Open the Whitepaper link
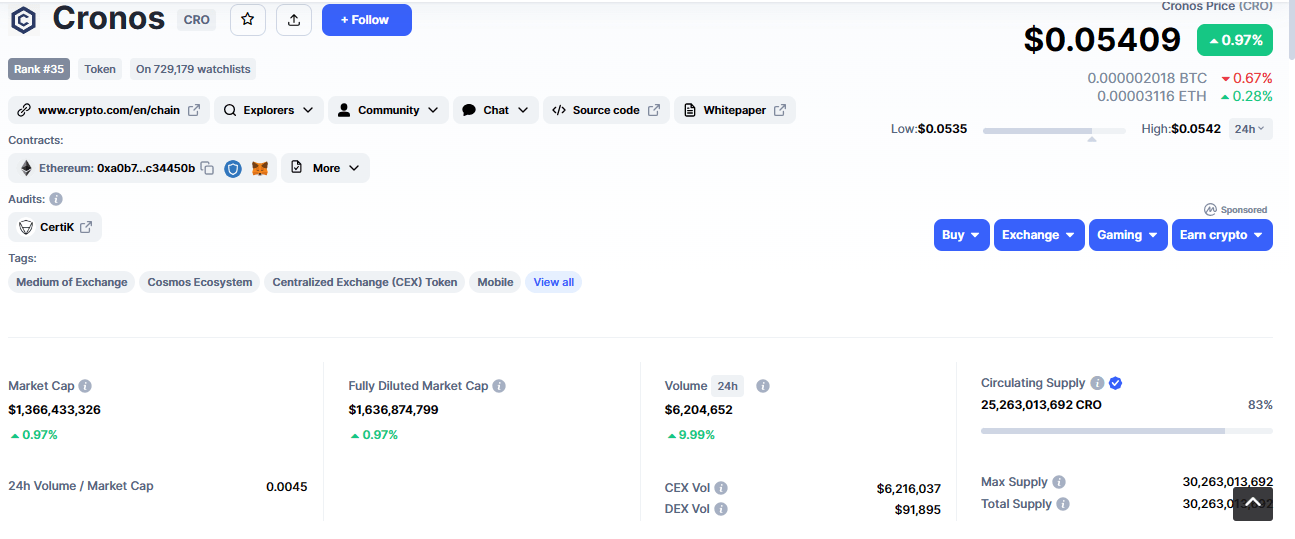 [x=734, y=110]
